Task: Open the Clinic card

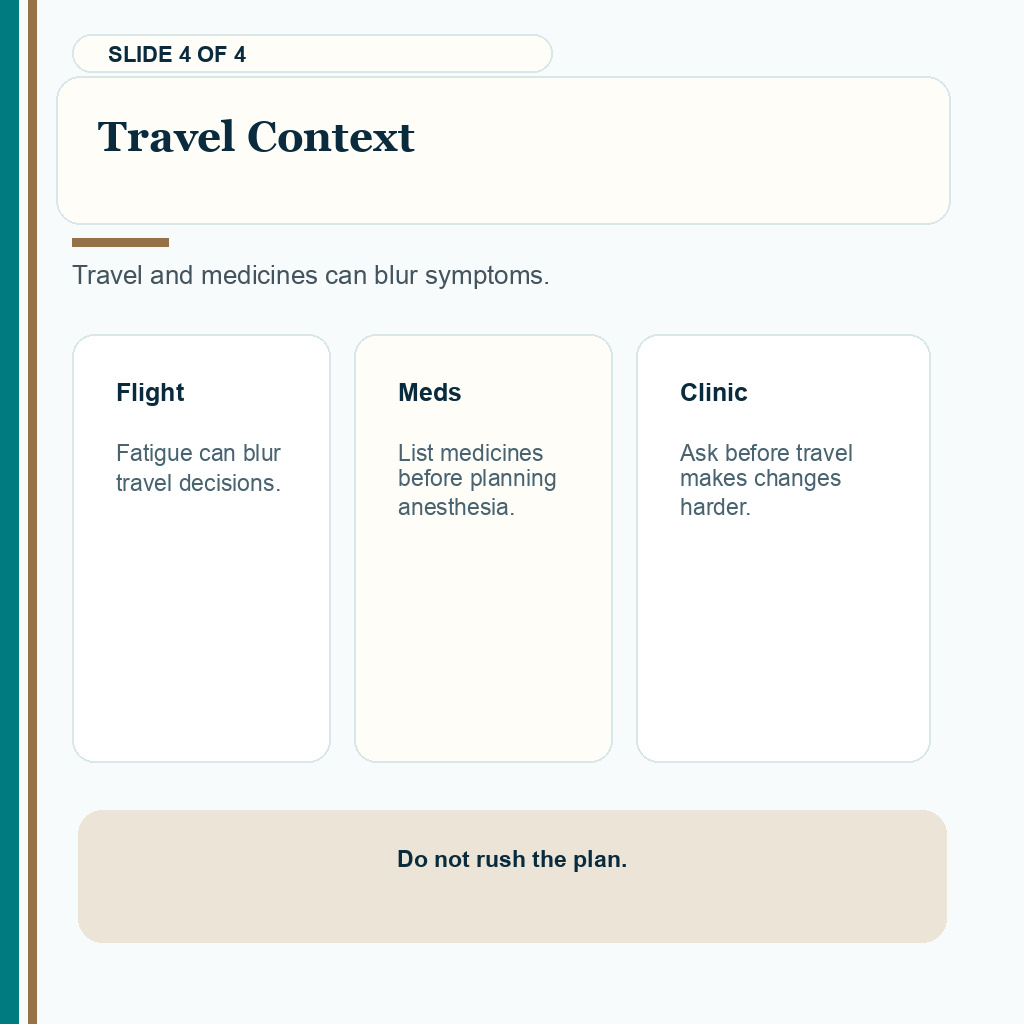Action: click(x=783, y=548)
